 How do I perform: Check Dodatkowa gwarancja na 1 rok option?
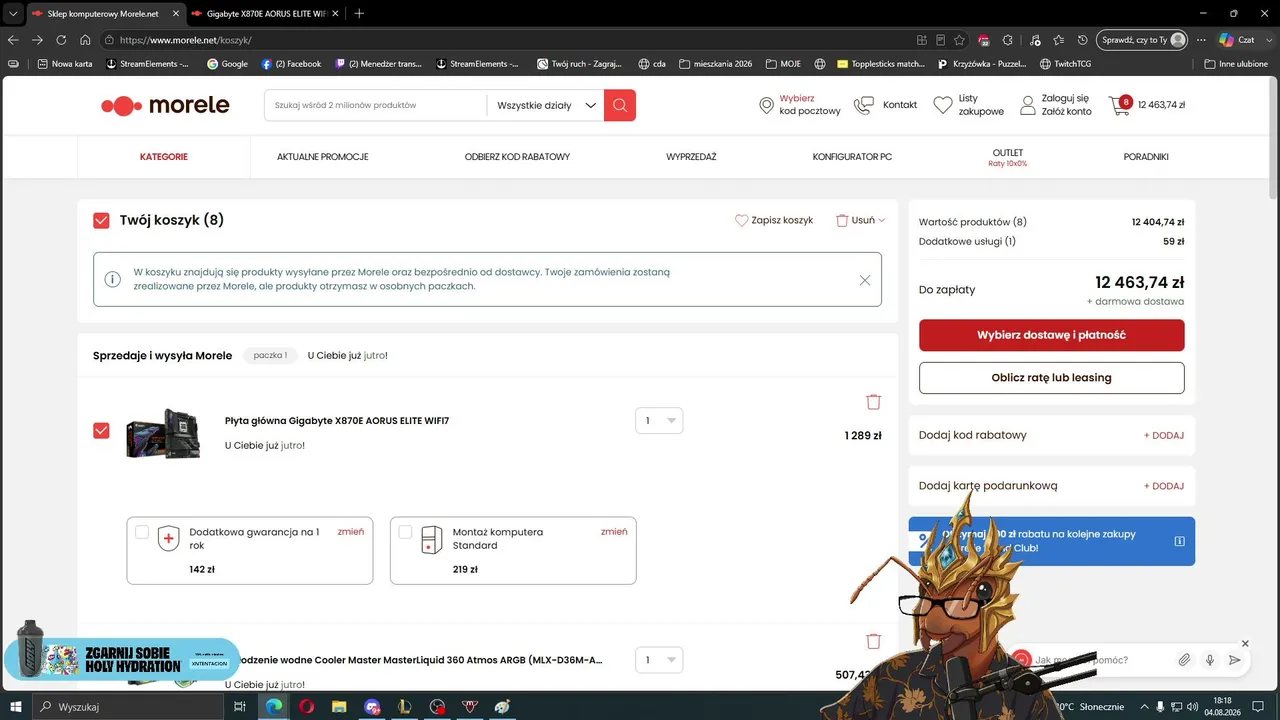pyautogui.click(x=142, y=532)
